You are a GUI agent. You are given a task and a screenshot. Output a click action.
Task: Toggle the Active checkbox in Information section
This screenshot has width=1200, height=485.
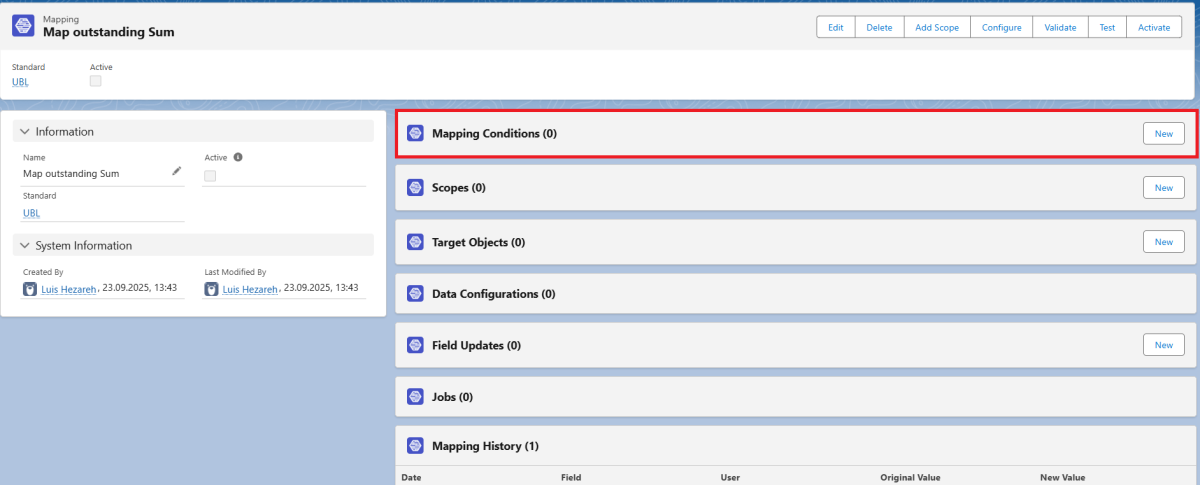(x=210, y=176)
